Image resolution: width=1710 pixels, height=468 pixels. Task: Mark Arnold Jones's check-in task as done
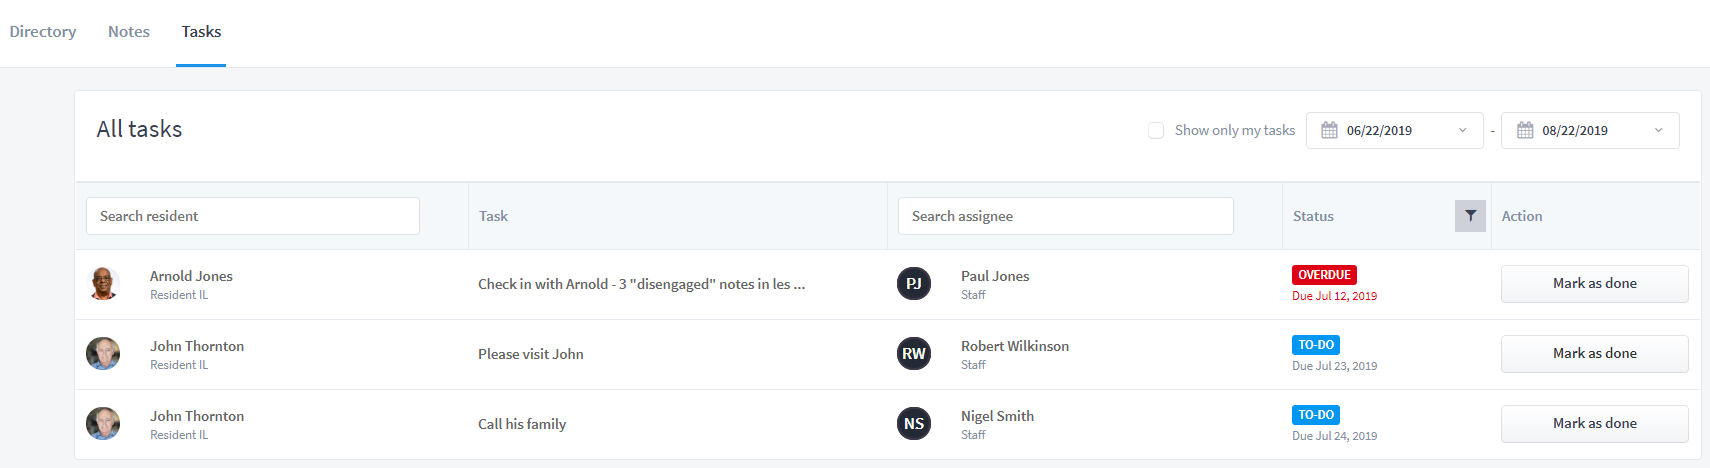tap(1595, 284)
